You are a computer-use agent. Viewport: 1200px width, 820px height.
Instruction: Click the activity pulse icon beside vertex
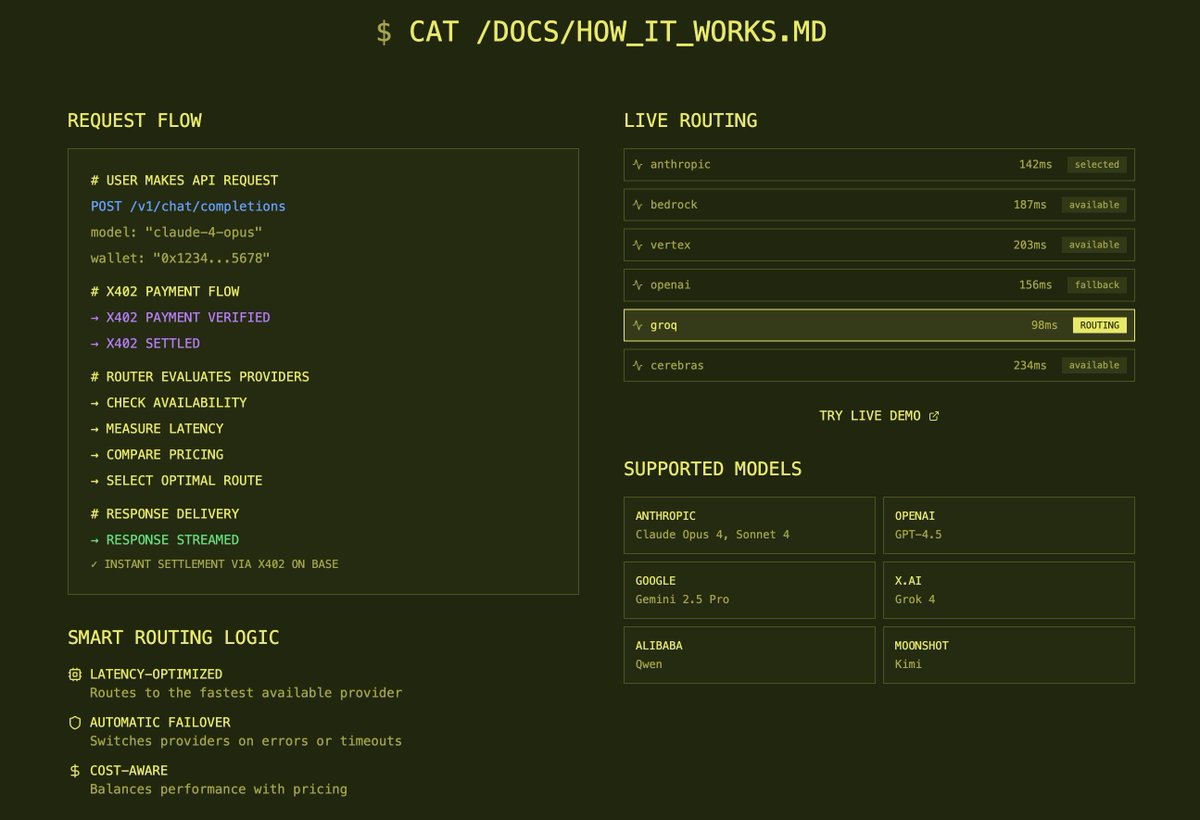point(637,245)
